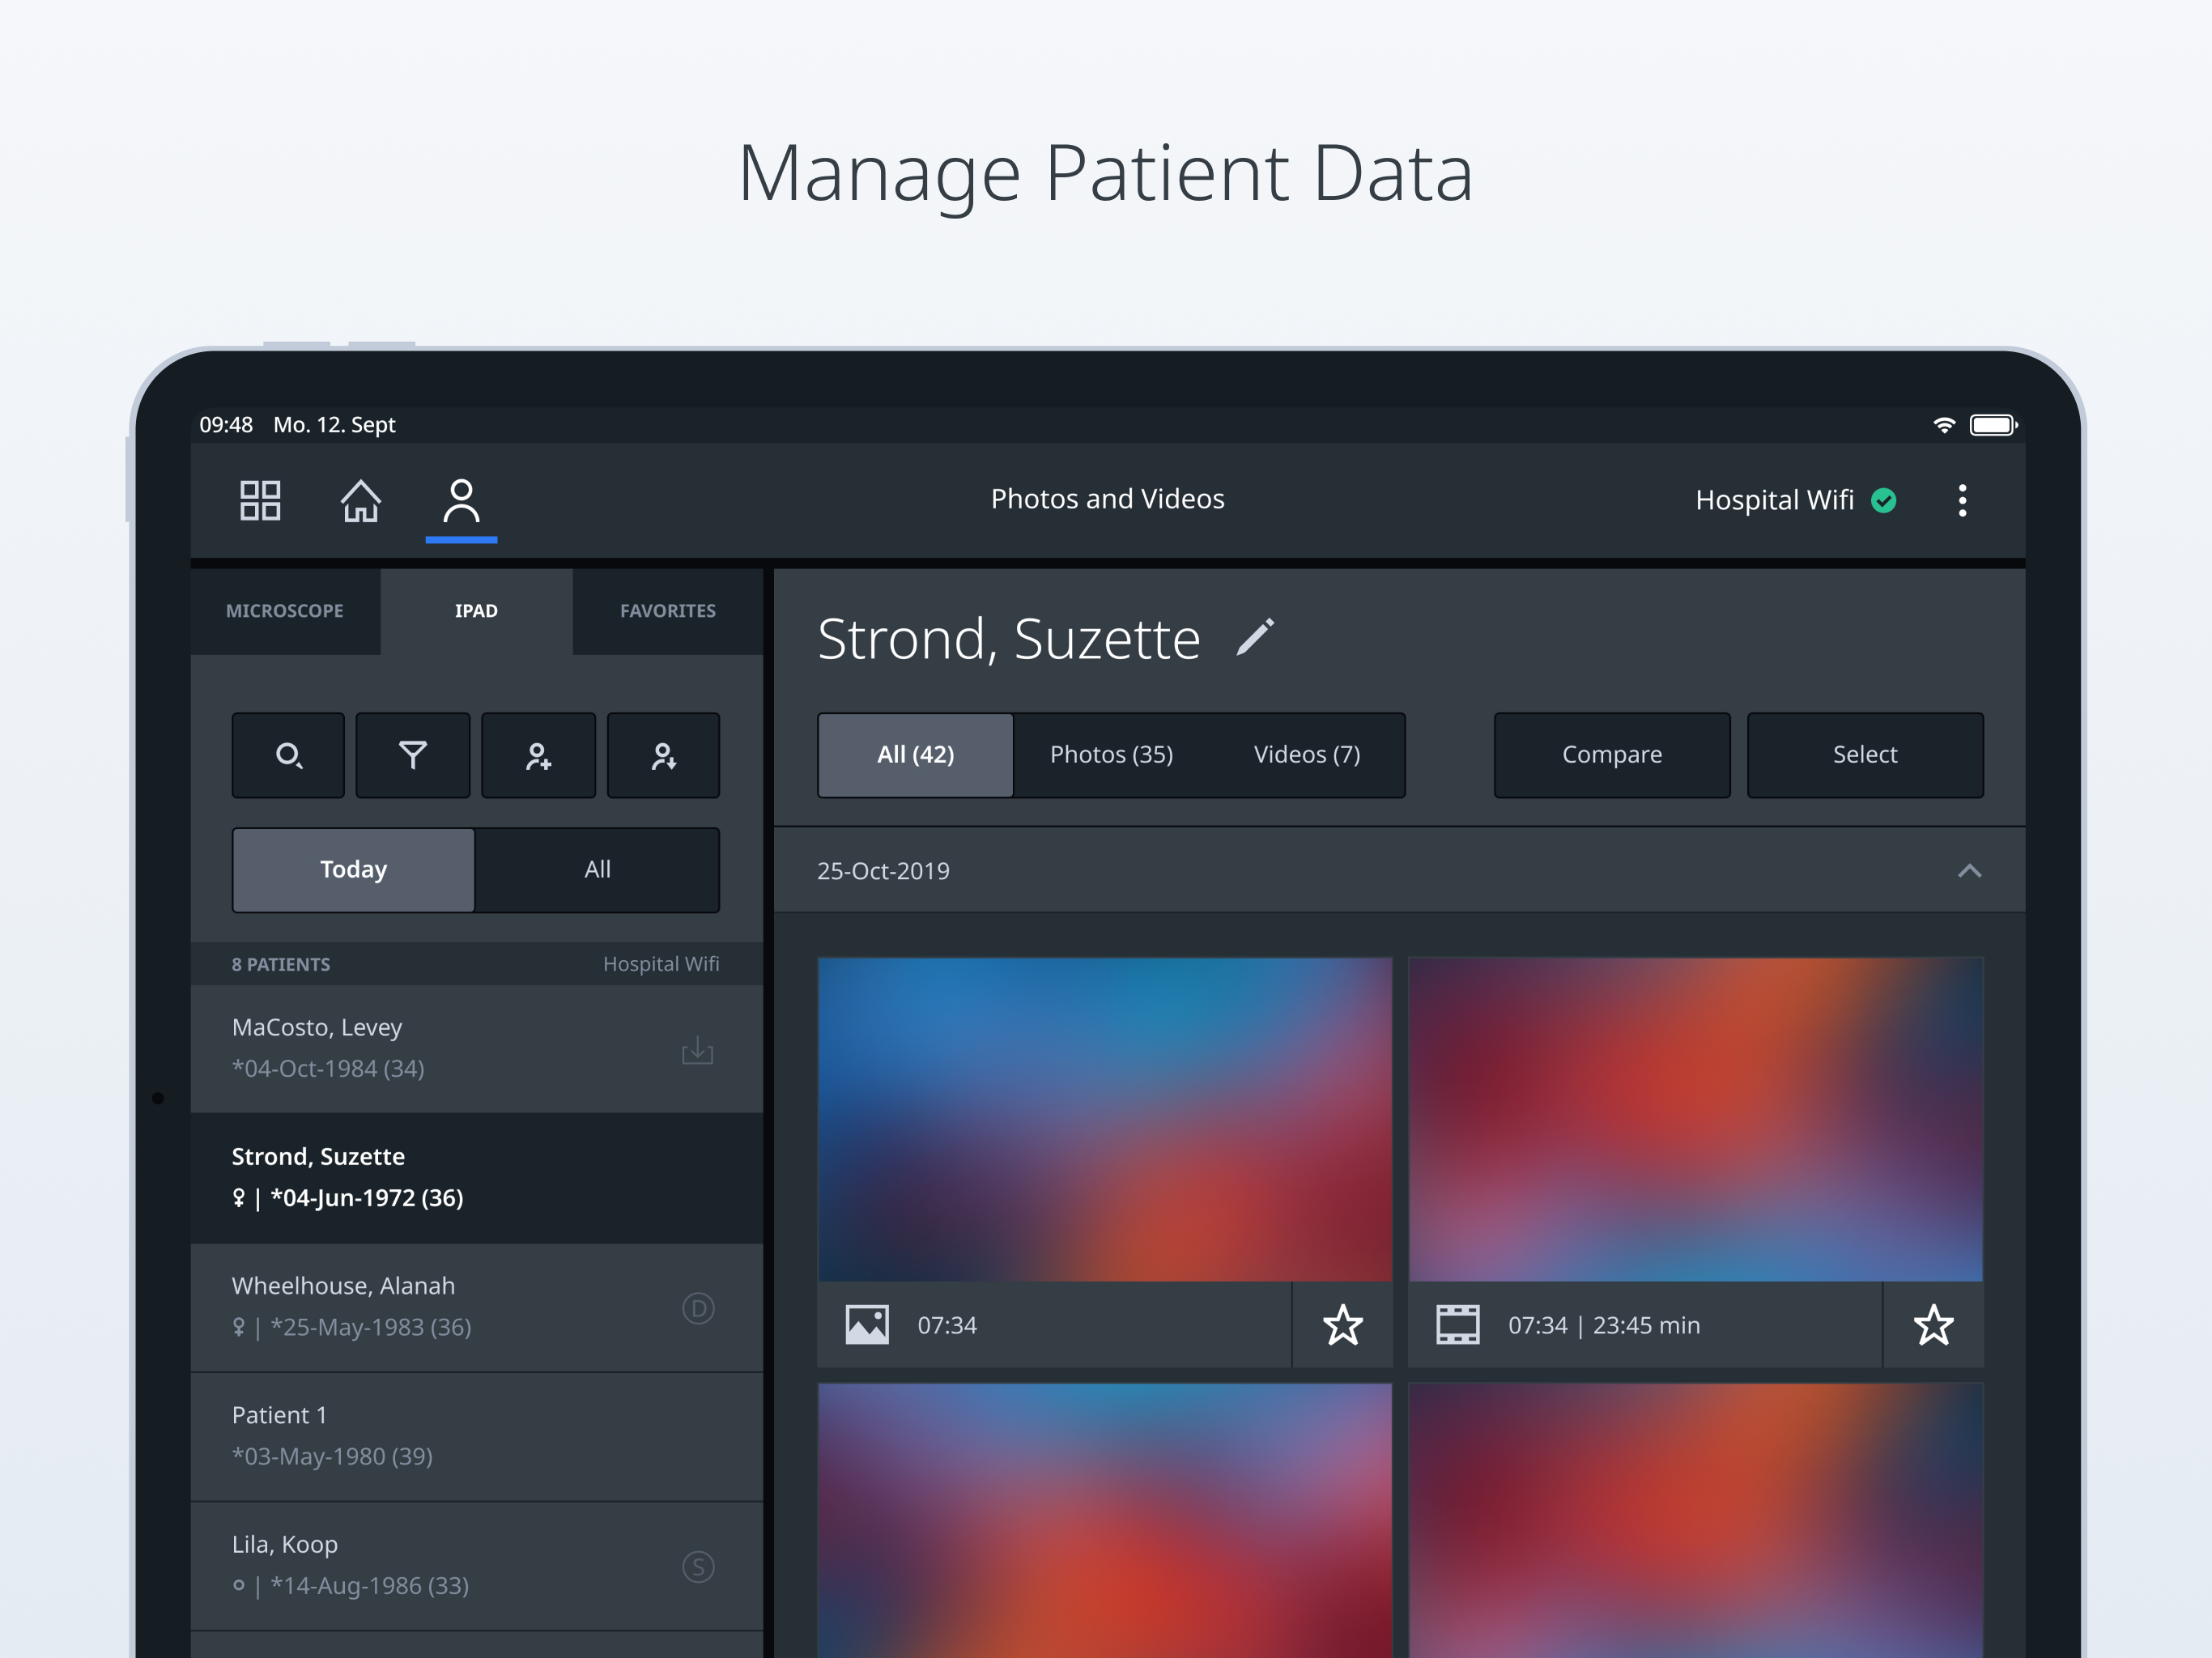The image size is (2212, 1658).
Task: Select patient Strond, Suzette in list
Action: point(477,1178)
